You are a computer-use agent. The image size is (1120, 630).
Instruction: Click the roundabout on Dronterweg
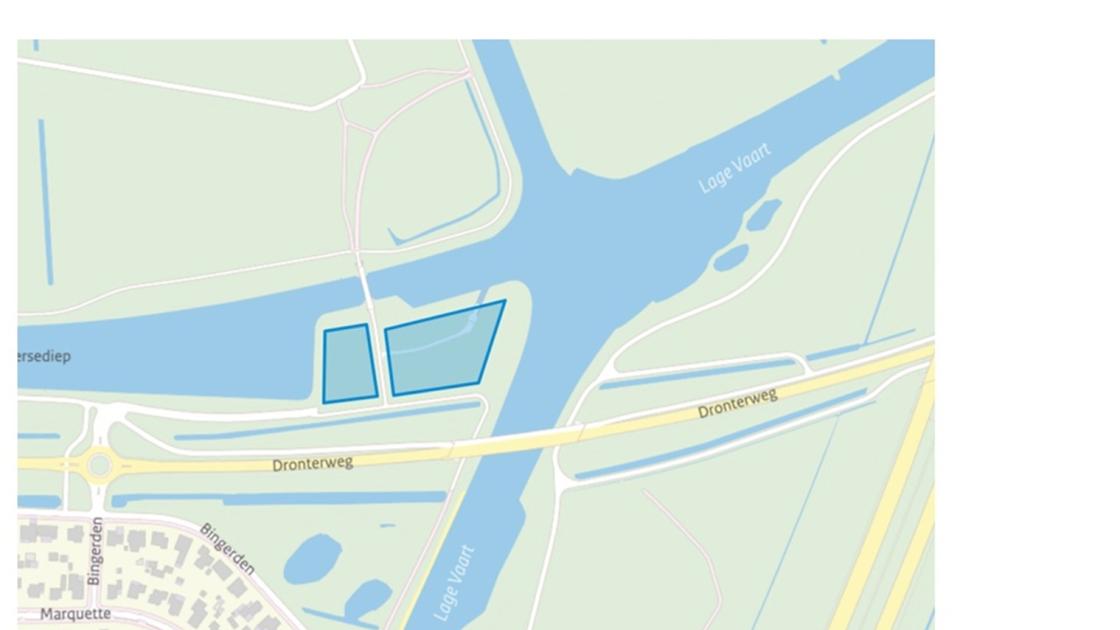[x=99, y=466]
